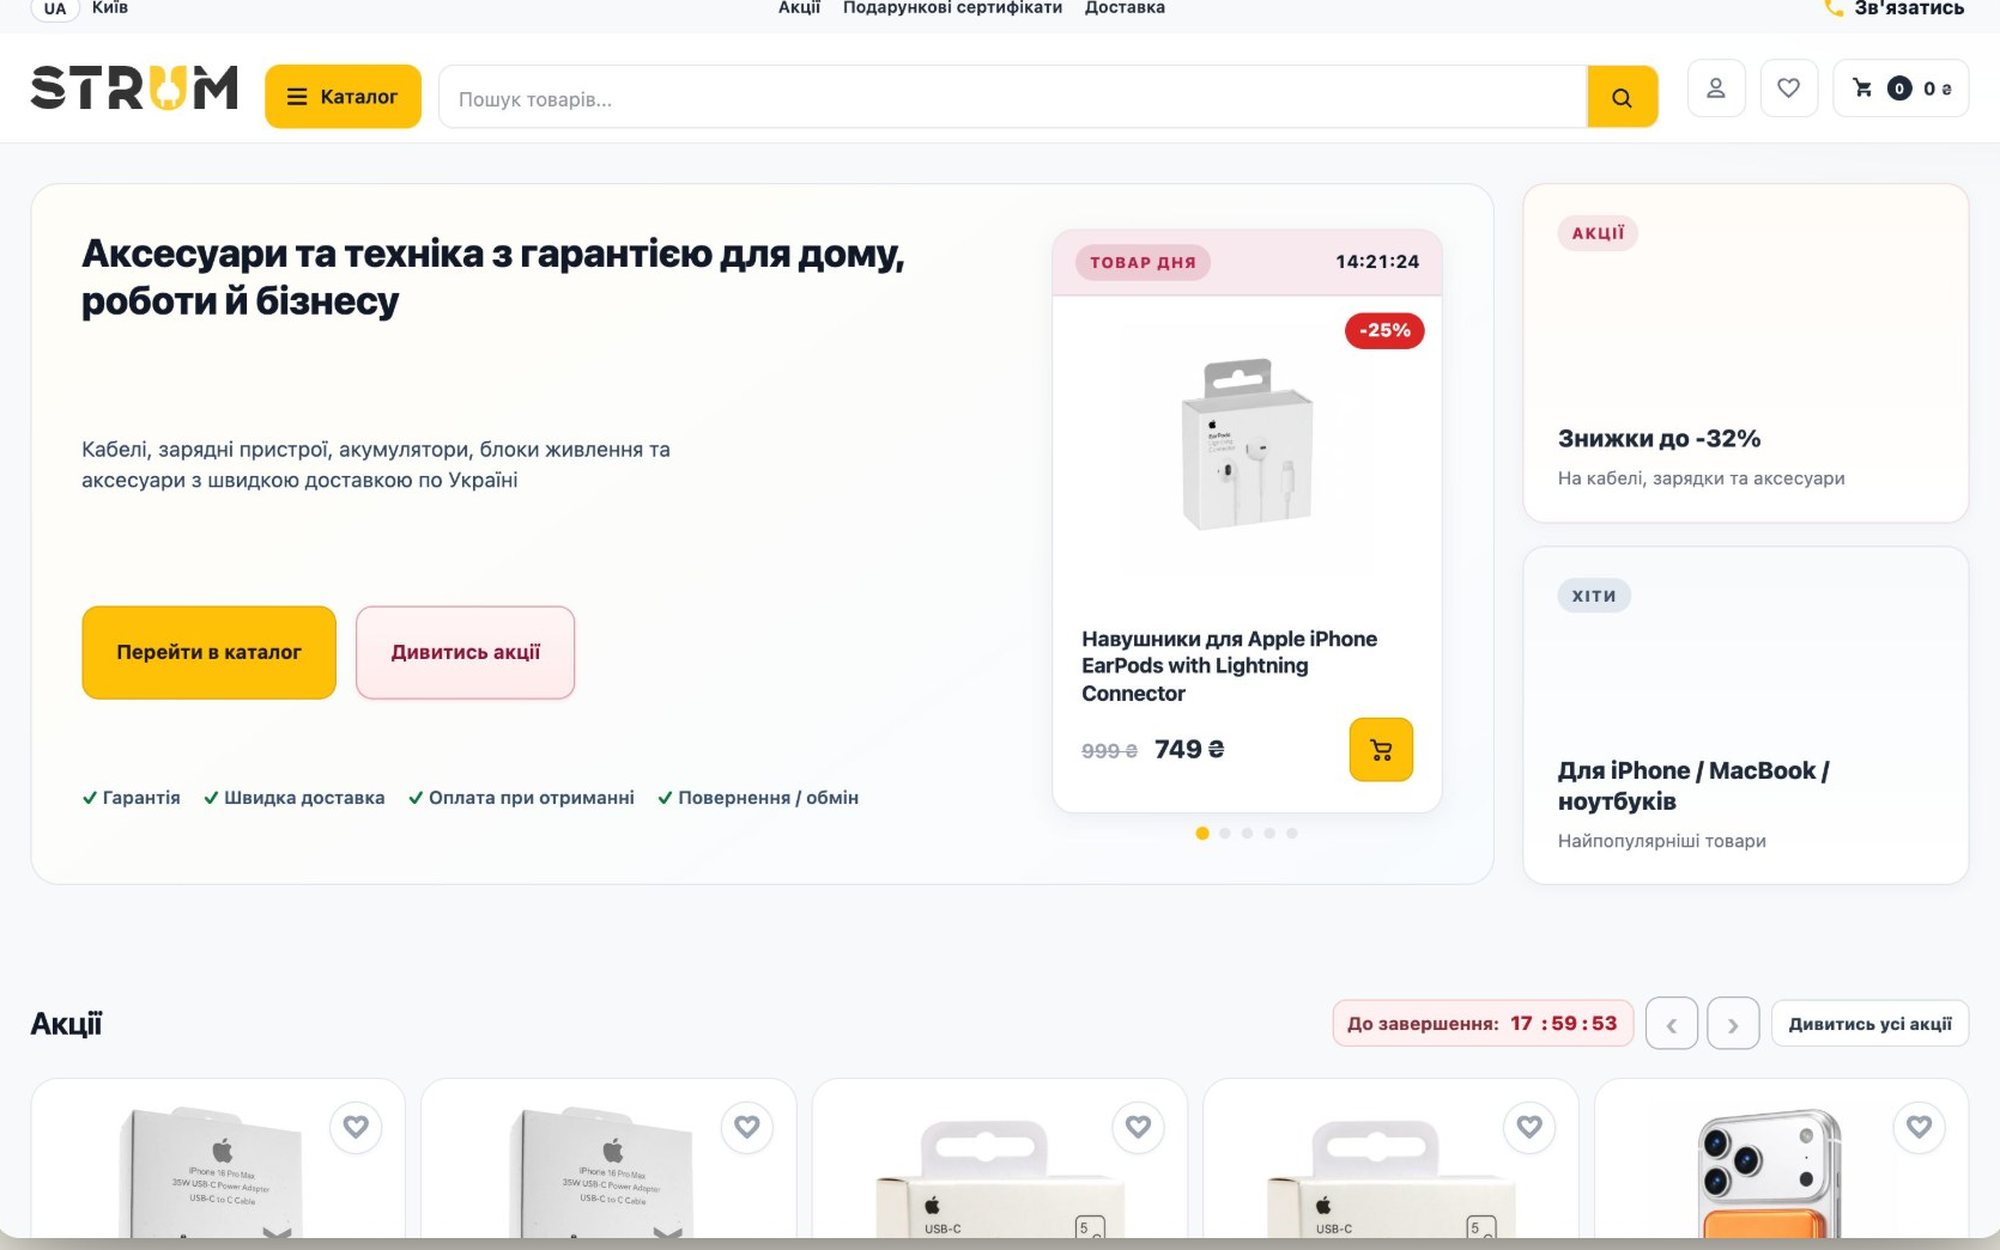This screenshot has height=1250, width=2000.
Task: Go to previous promotions with left chevron
Action: tap(1671, 1024)
